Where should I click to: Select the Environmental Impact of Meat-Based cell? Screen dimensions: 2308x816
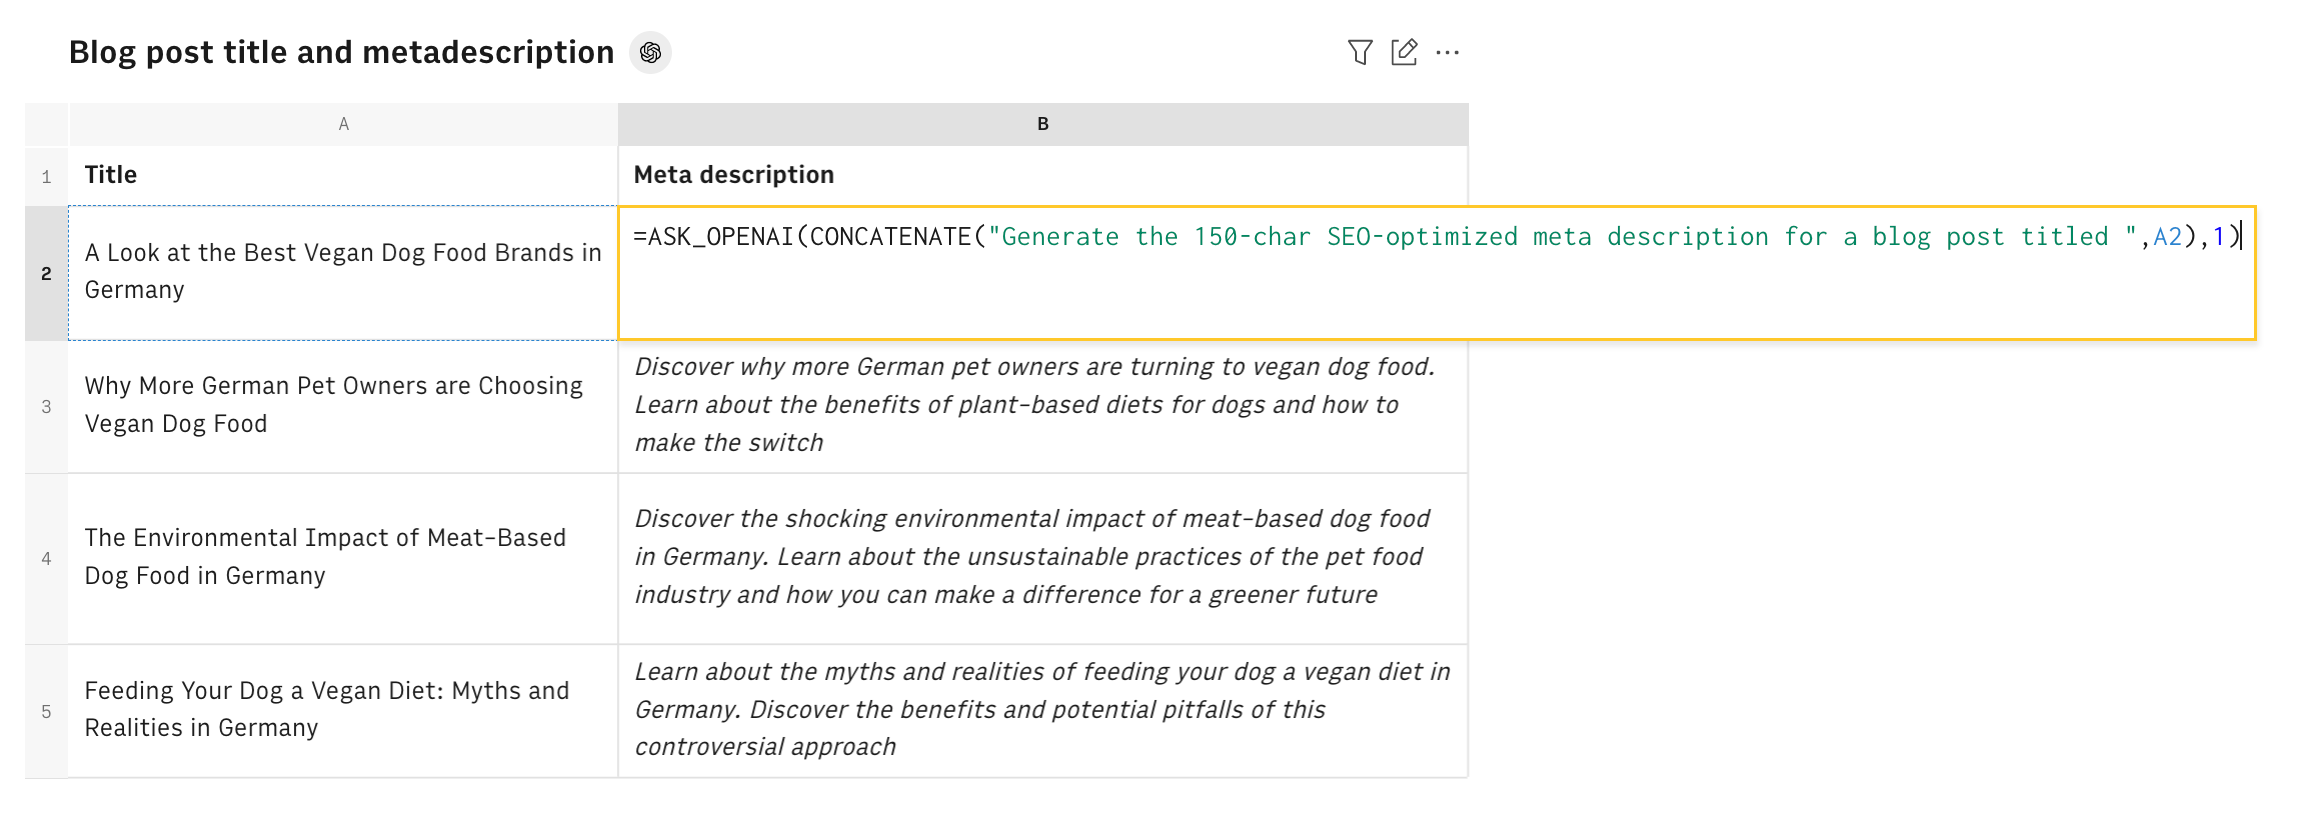(x=343, y=559)
